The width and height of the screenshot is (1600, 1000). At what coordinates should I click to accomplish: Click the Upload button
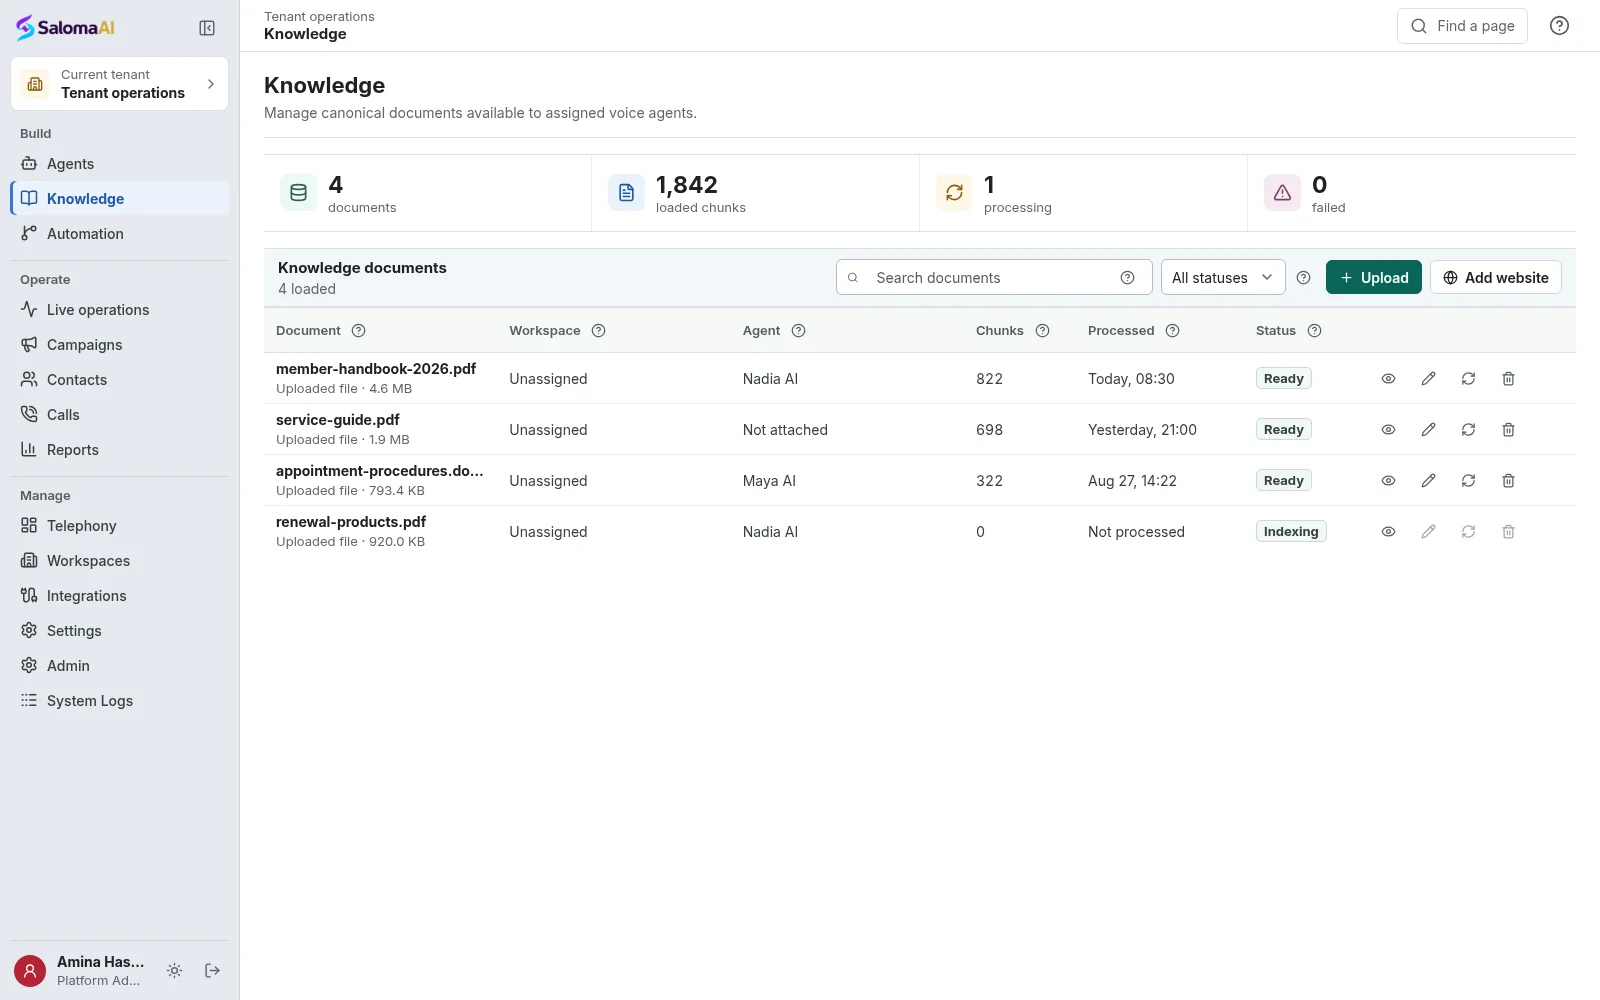[x=1374, y=278]
